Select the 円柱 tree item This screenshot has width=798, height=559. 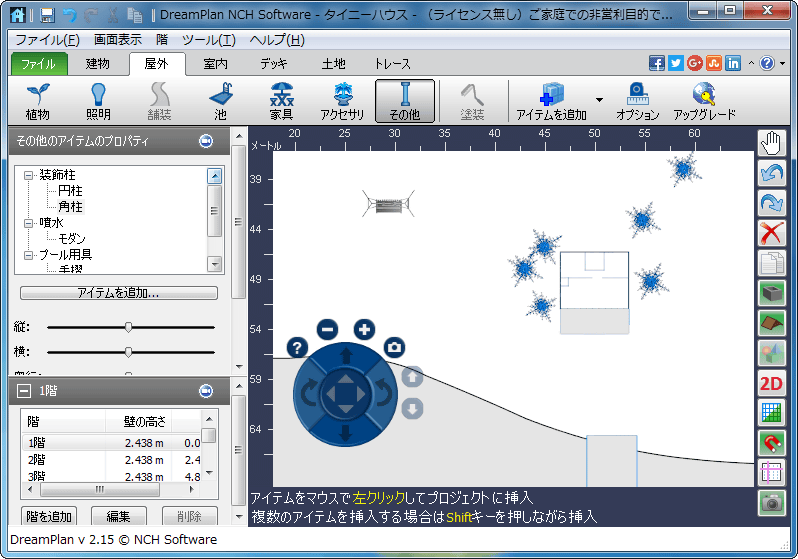(70, 191)
